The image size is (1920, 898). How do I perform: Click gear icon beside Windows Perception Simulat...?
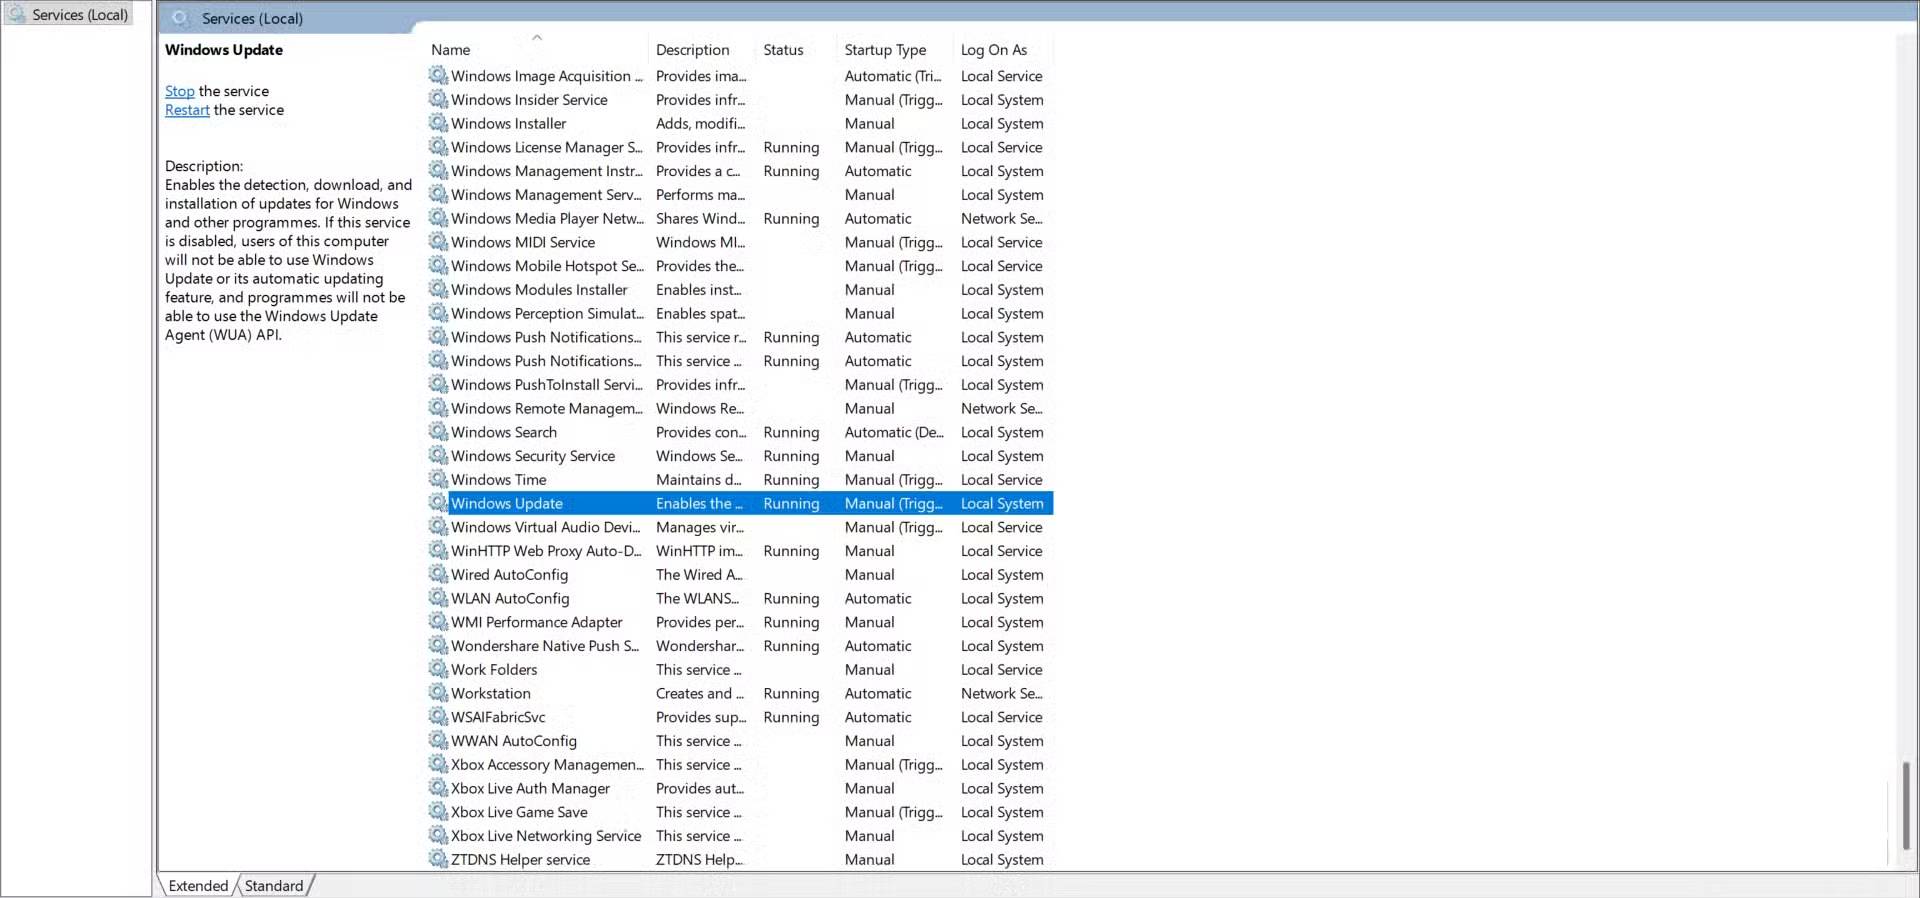[438, 313]
